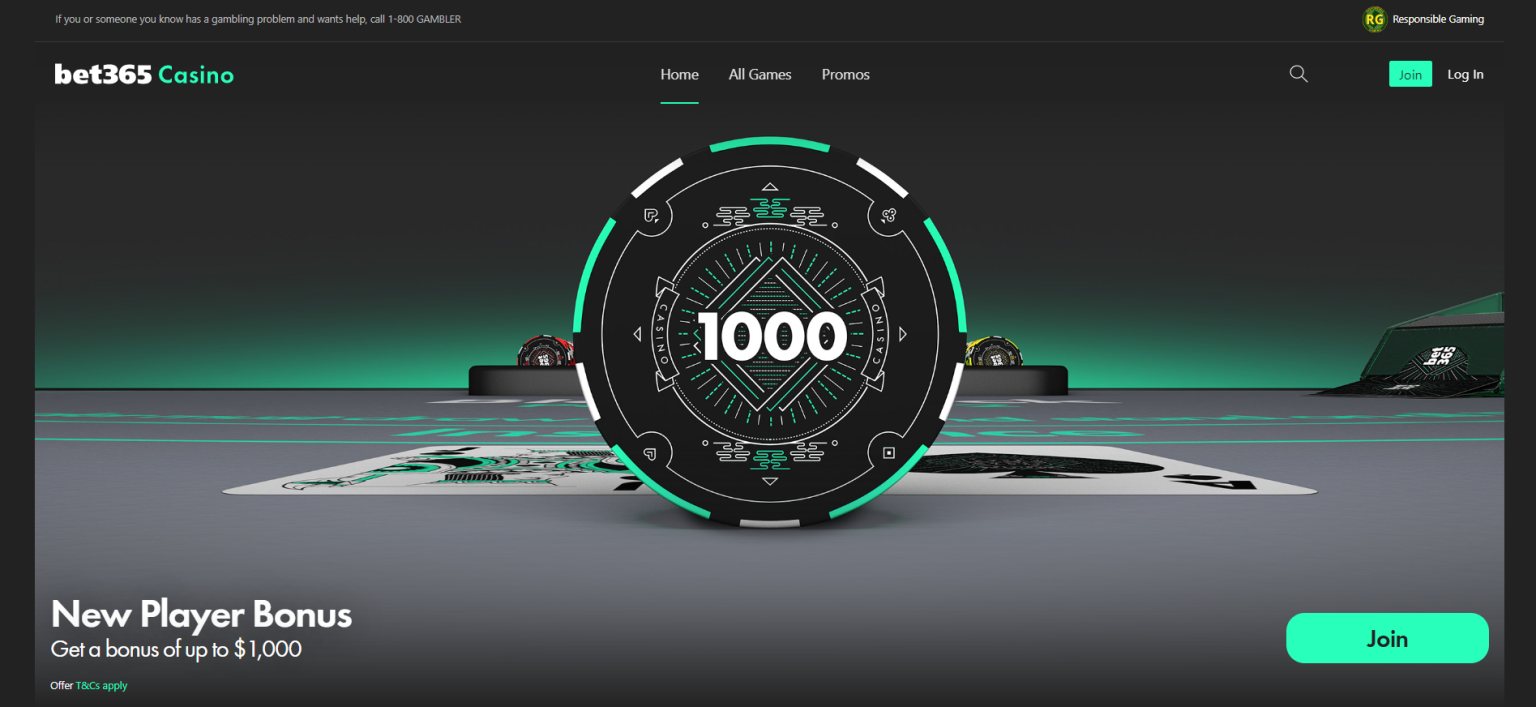Click the club symbol on the 1000 chip

click(887, 214)
